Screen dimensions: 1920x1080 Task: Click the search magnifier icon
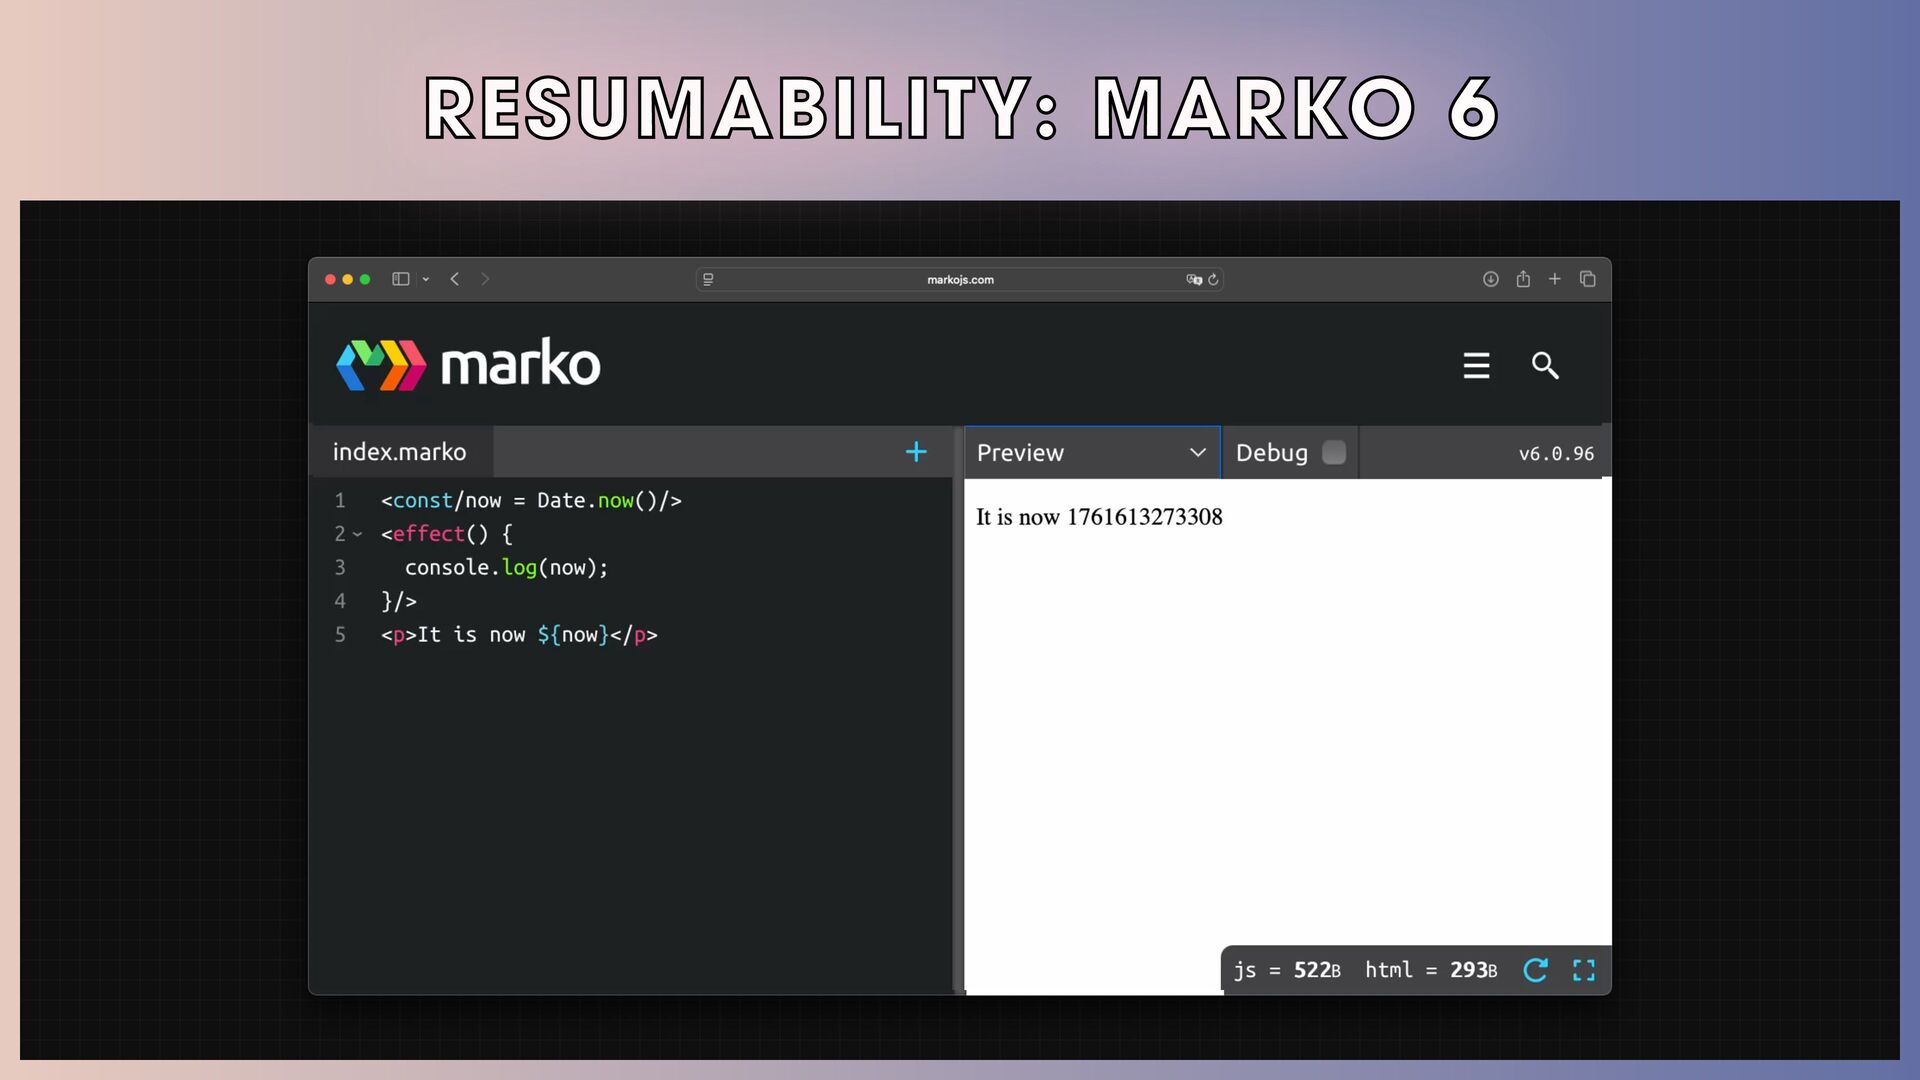(1545, 365)
